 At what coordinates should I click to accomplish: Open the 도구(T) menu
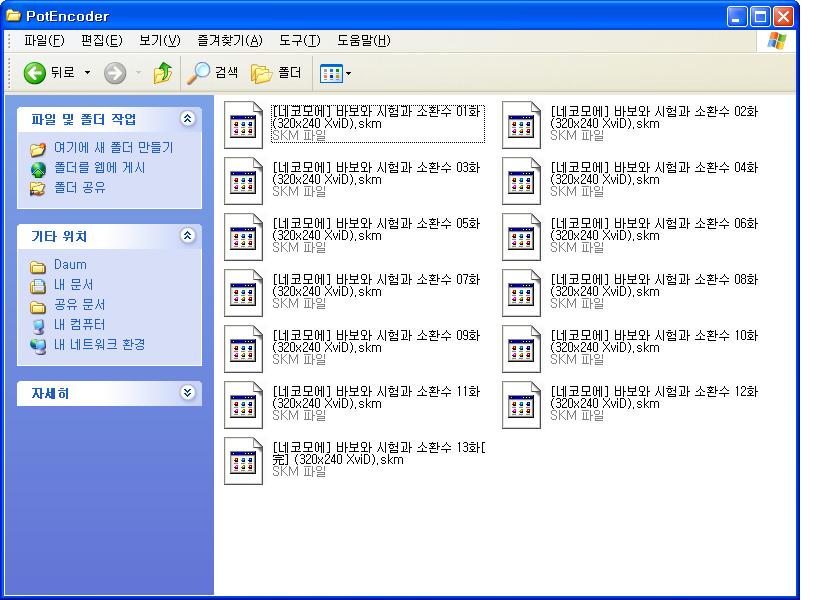click(x=299, y=40)
